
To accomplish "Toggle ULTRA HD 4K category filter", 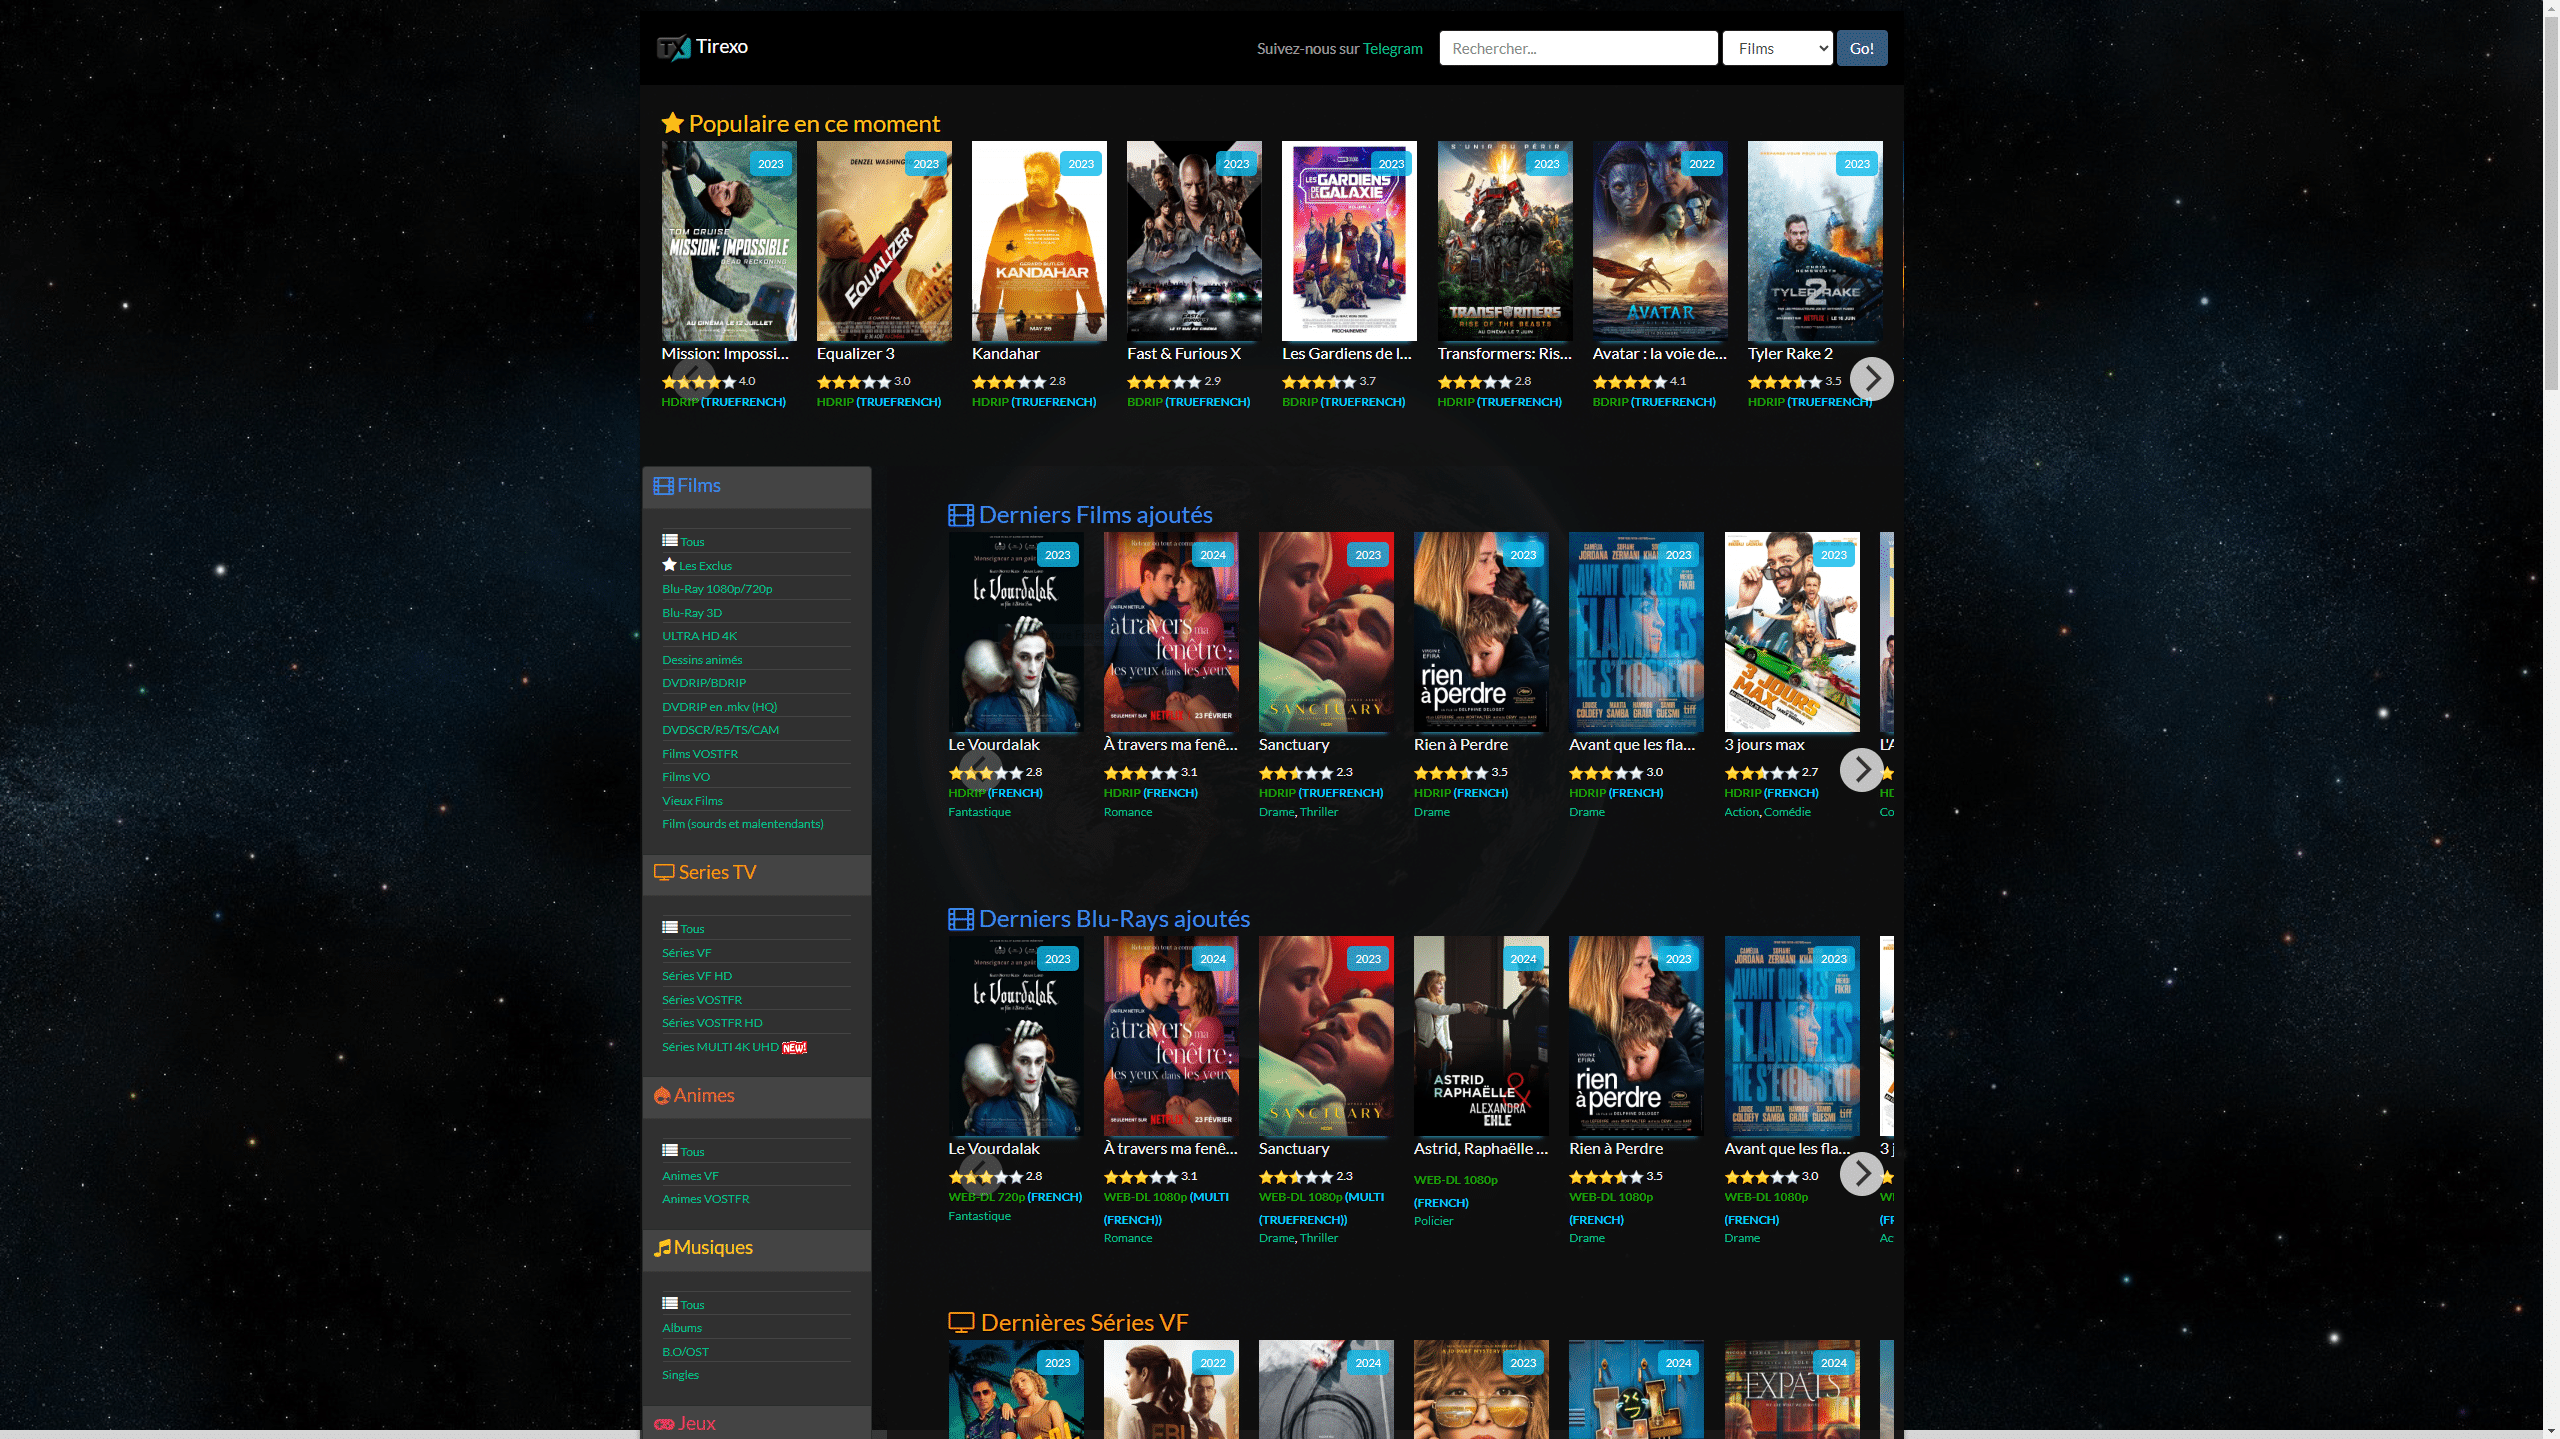I will 700,635.
